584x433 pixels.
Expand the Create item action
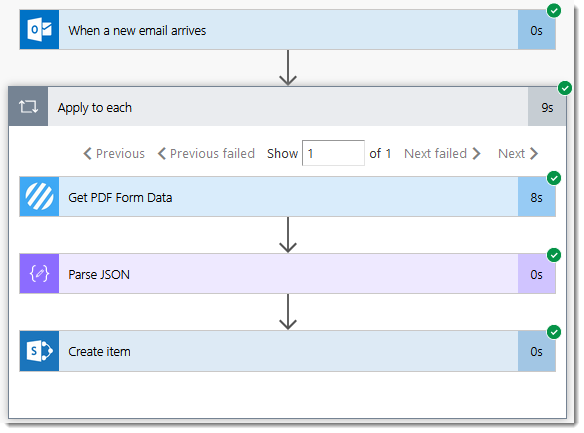pyautogui.click(x=288, y=351)
